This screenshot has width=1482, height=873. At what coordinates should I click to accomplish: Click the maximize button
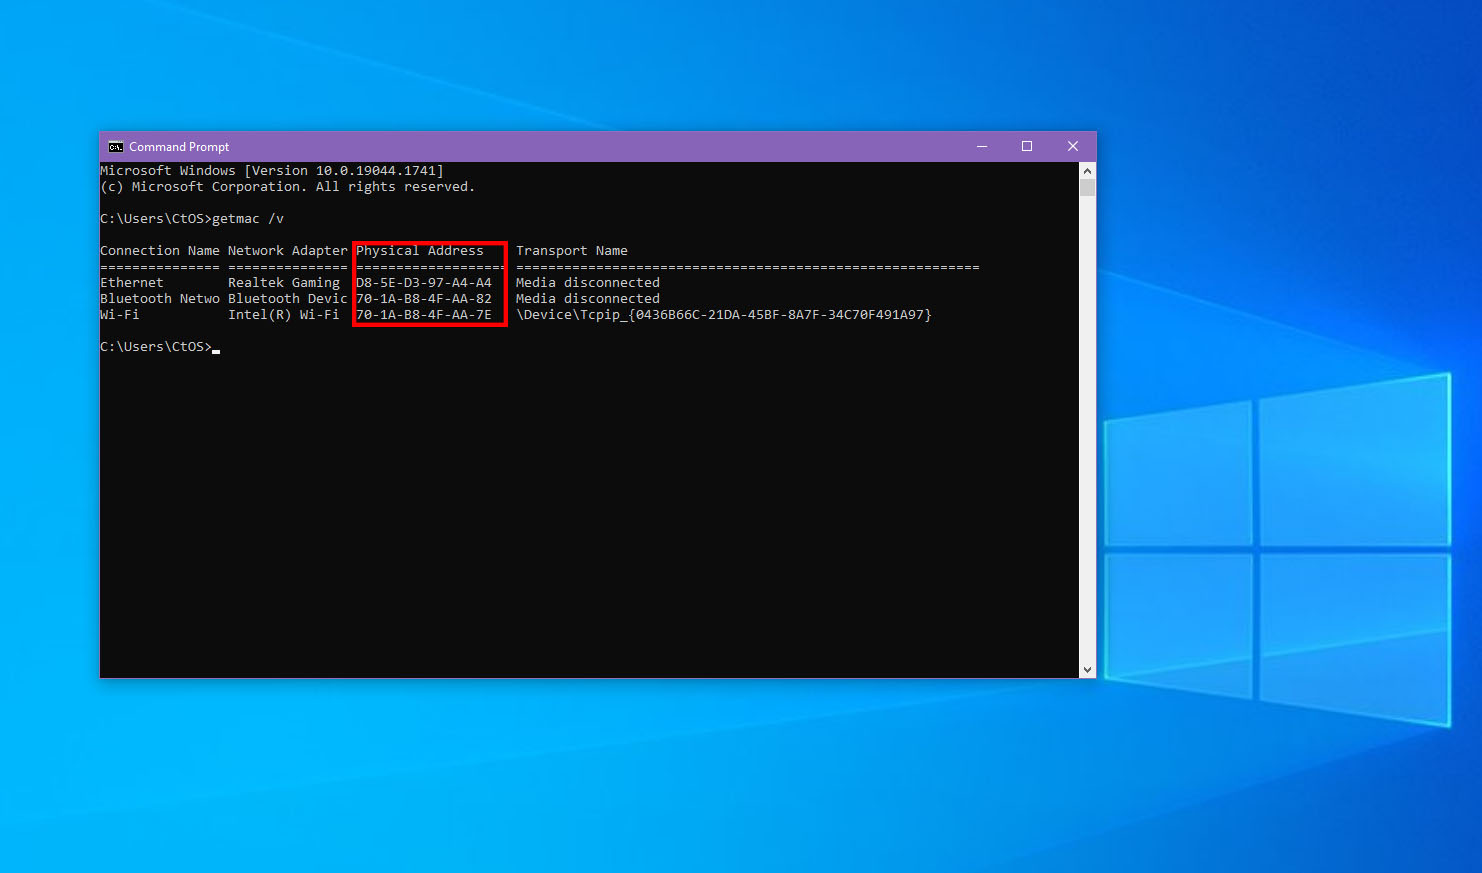(x=1026, y=146)
